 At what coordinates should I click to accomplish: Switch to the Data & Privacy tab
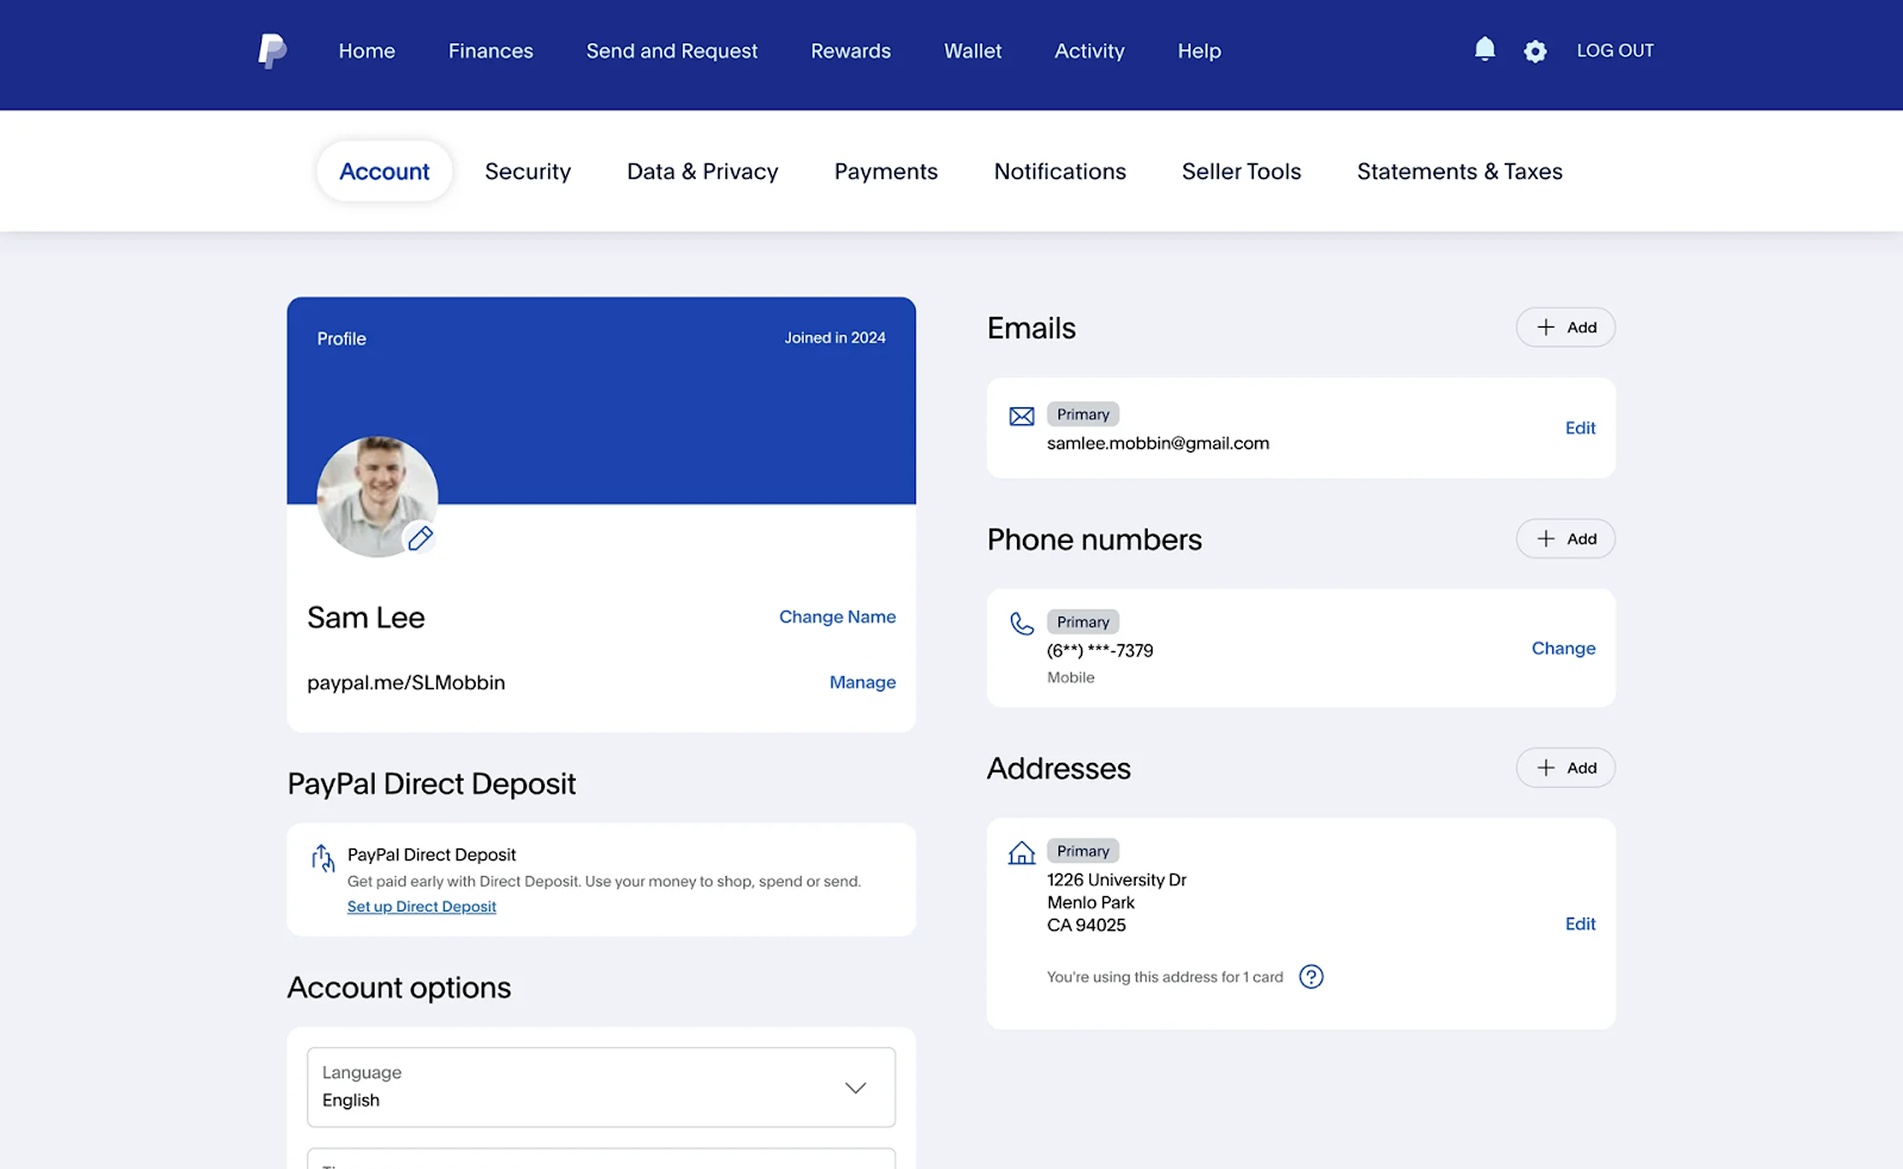(x=702, y=171)
